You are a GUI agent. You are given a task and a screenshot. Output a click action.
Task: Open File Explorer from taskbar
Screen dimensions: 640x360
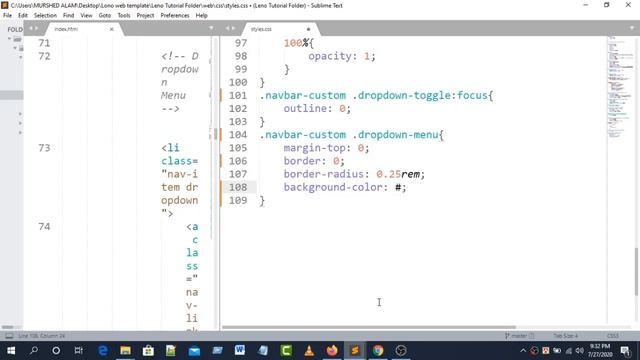(x=125, y=351)
